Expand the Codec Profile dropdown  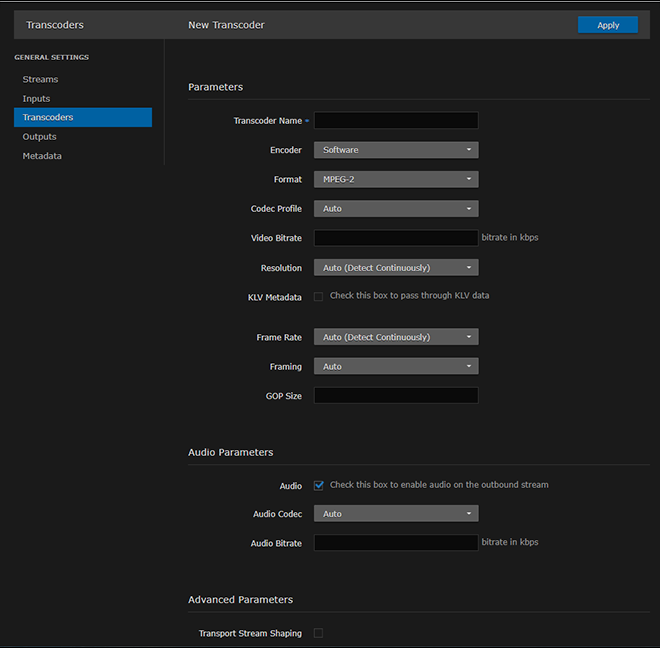tap(396, 209)
